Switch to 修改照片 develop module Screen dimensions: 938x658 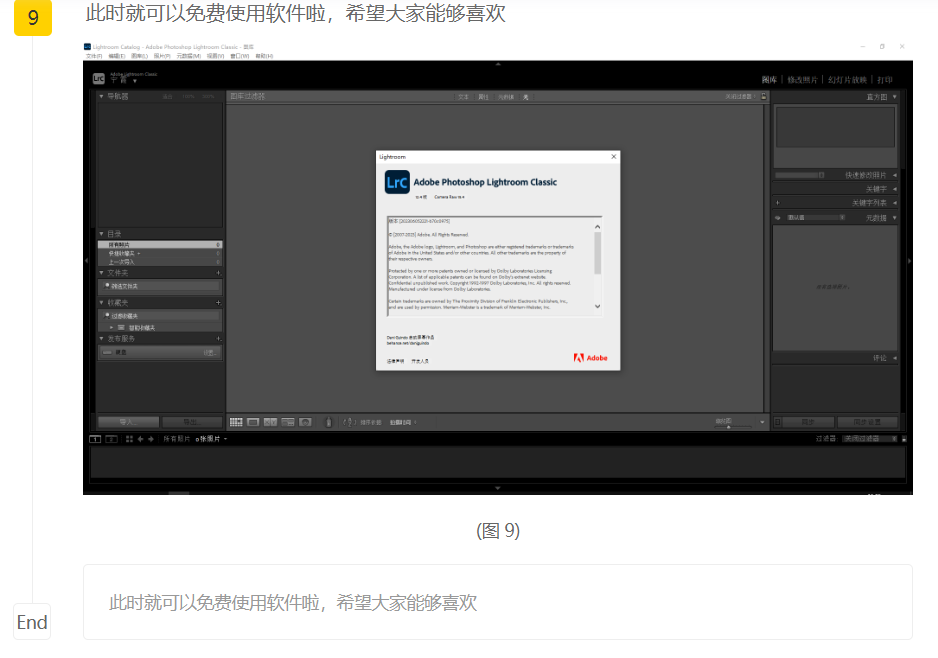802,80
